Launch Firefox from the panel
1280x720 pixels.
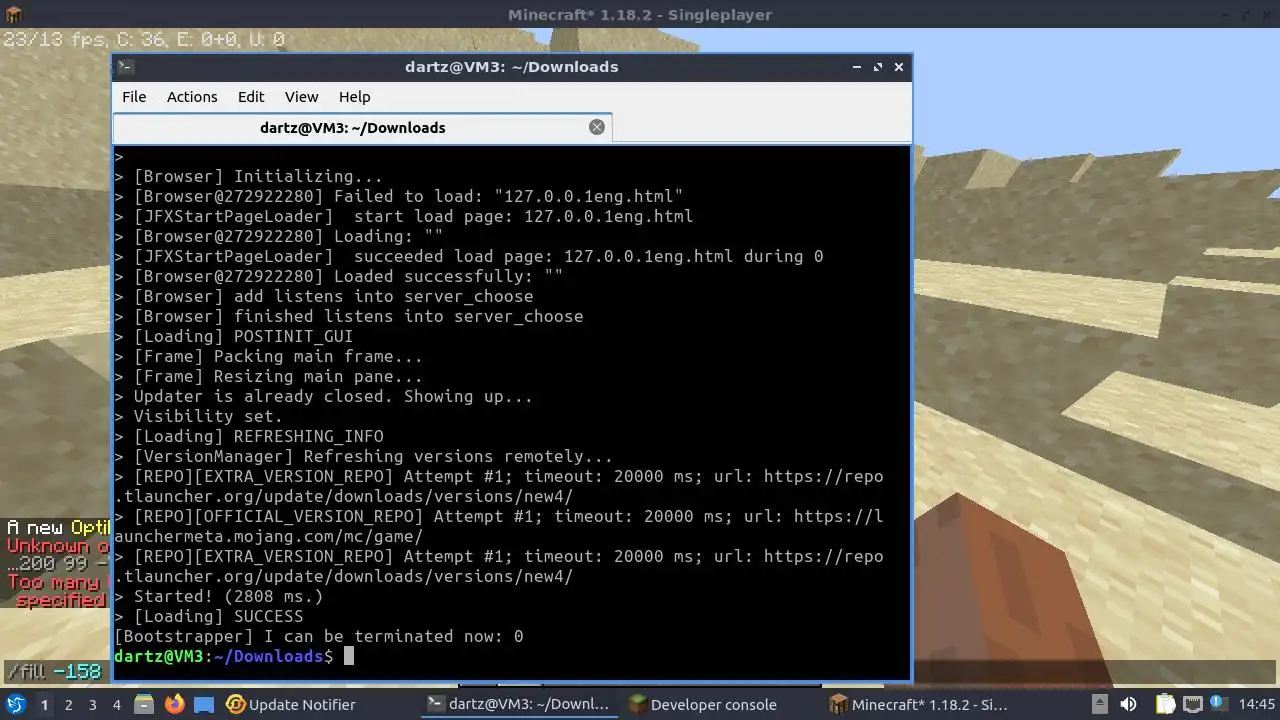(x=174, y=704)
